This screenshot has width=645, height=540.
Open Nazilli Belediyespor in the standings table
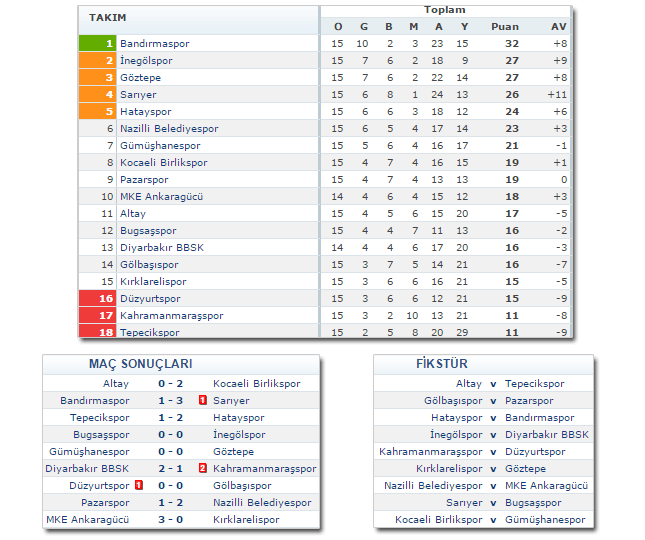click(168, 129)
